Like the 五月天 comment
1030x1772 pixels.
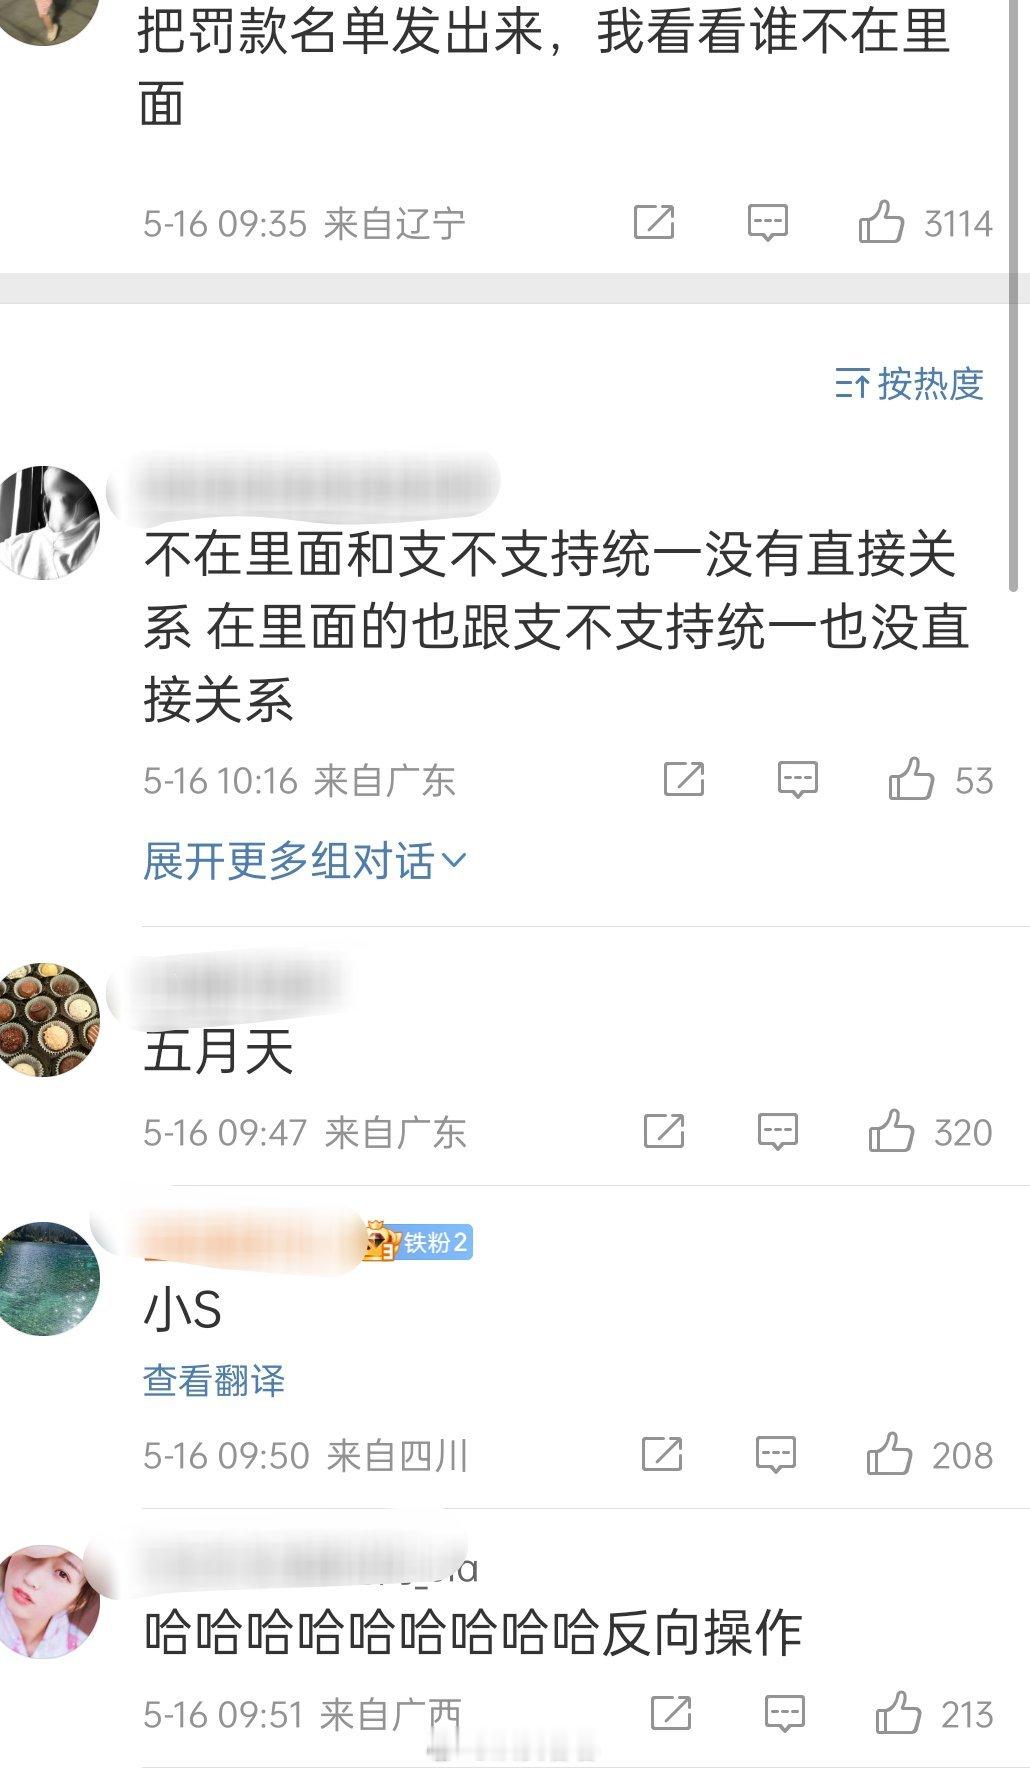click(x=891, y=1132)
